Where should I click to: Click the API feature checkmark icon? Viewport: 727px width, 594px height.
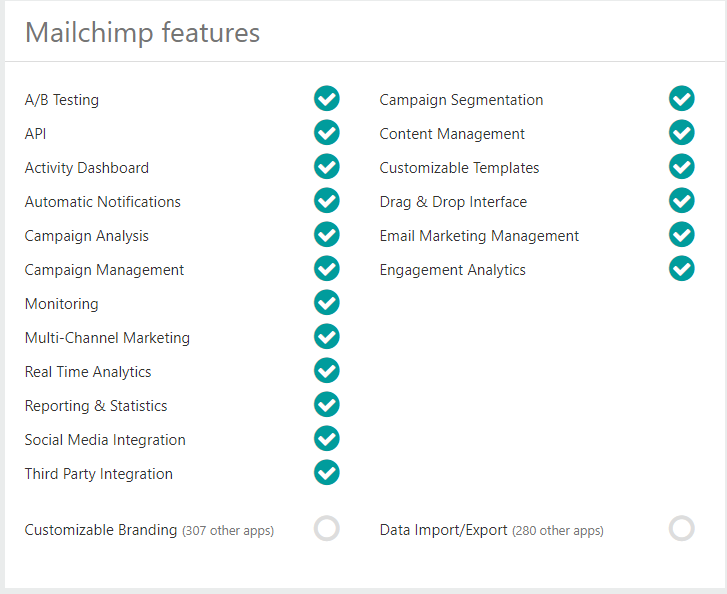coord(327,133)
